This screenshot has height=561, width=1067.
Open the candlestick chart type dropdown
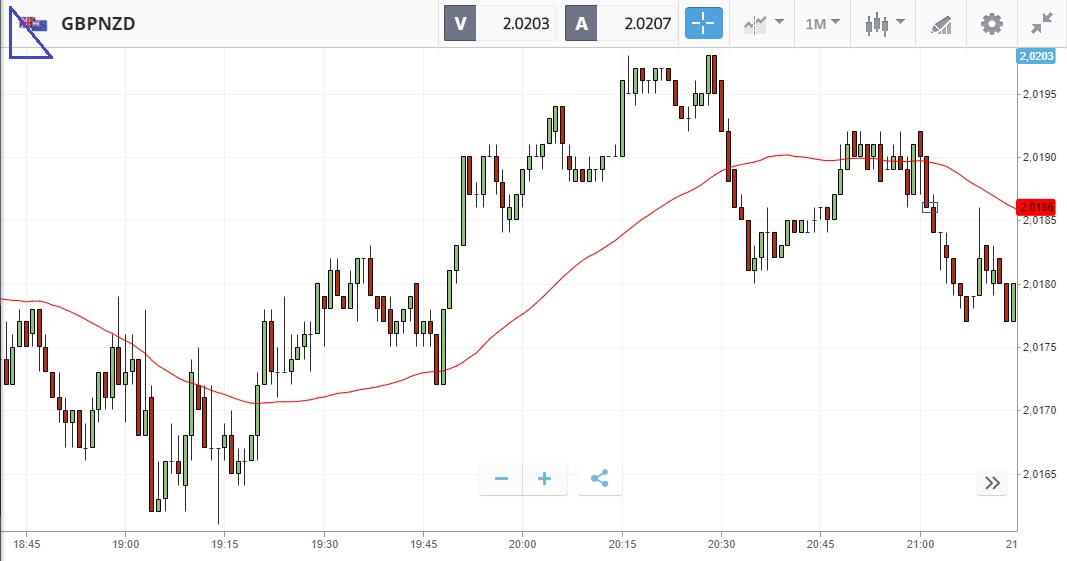885,23
